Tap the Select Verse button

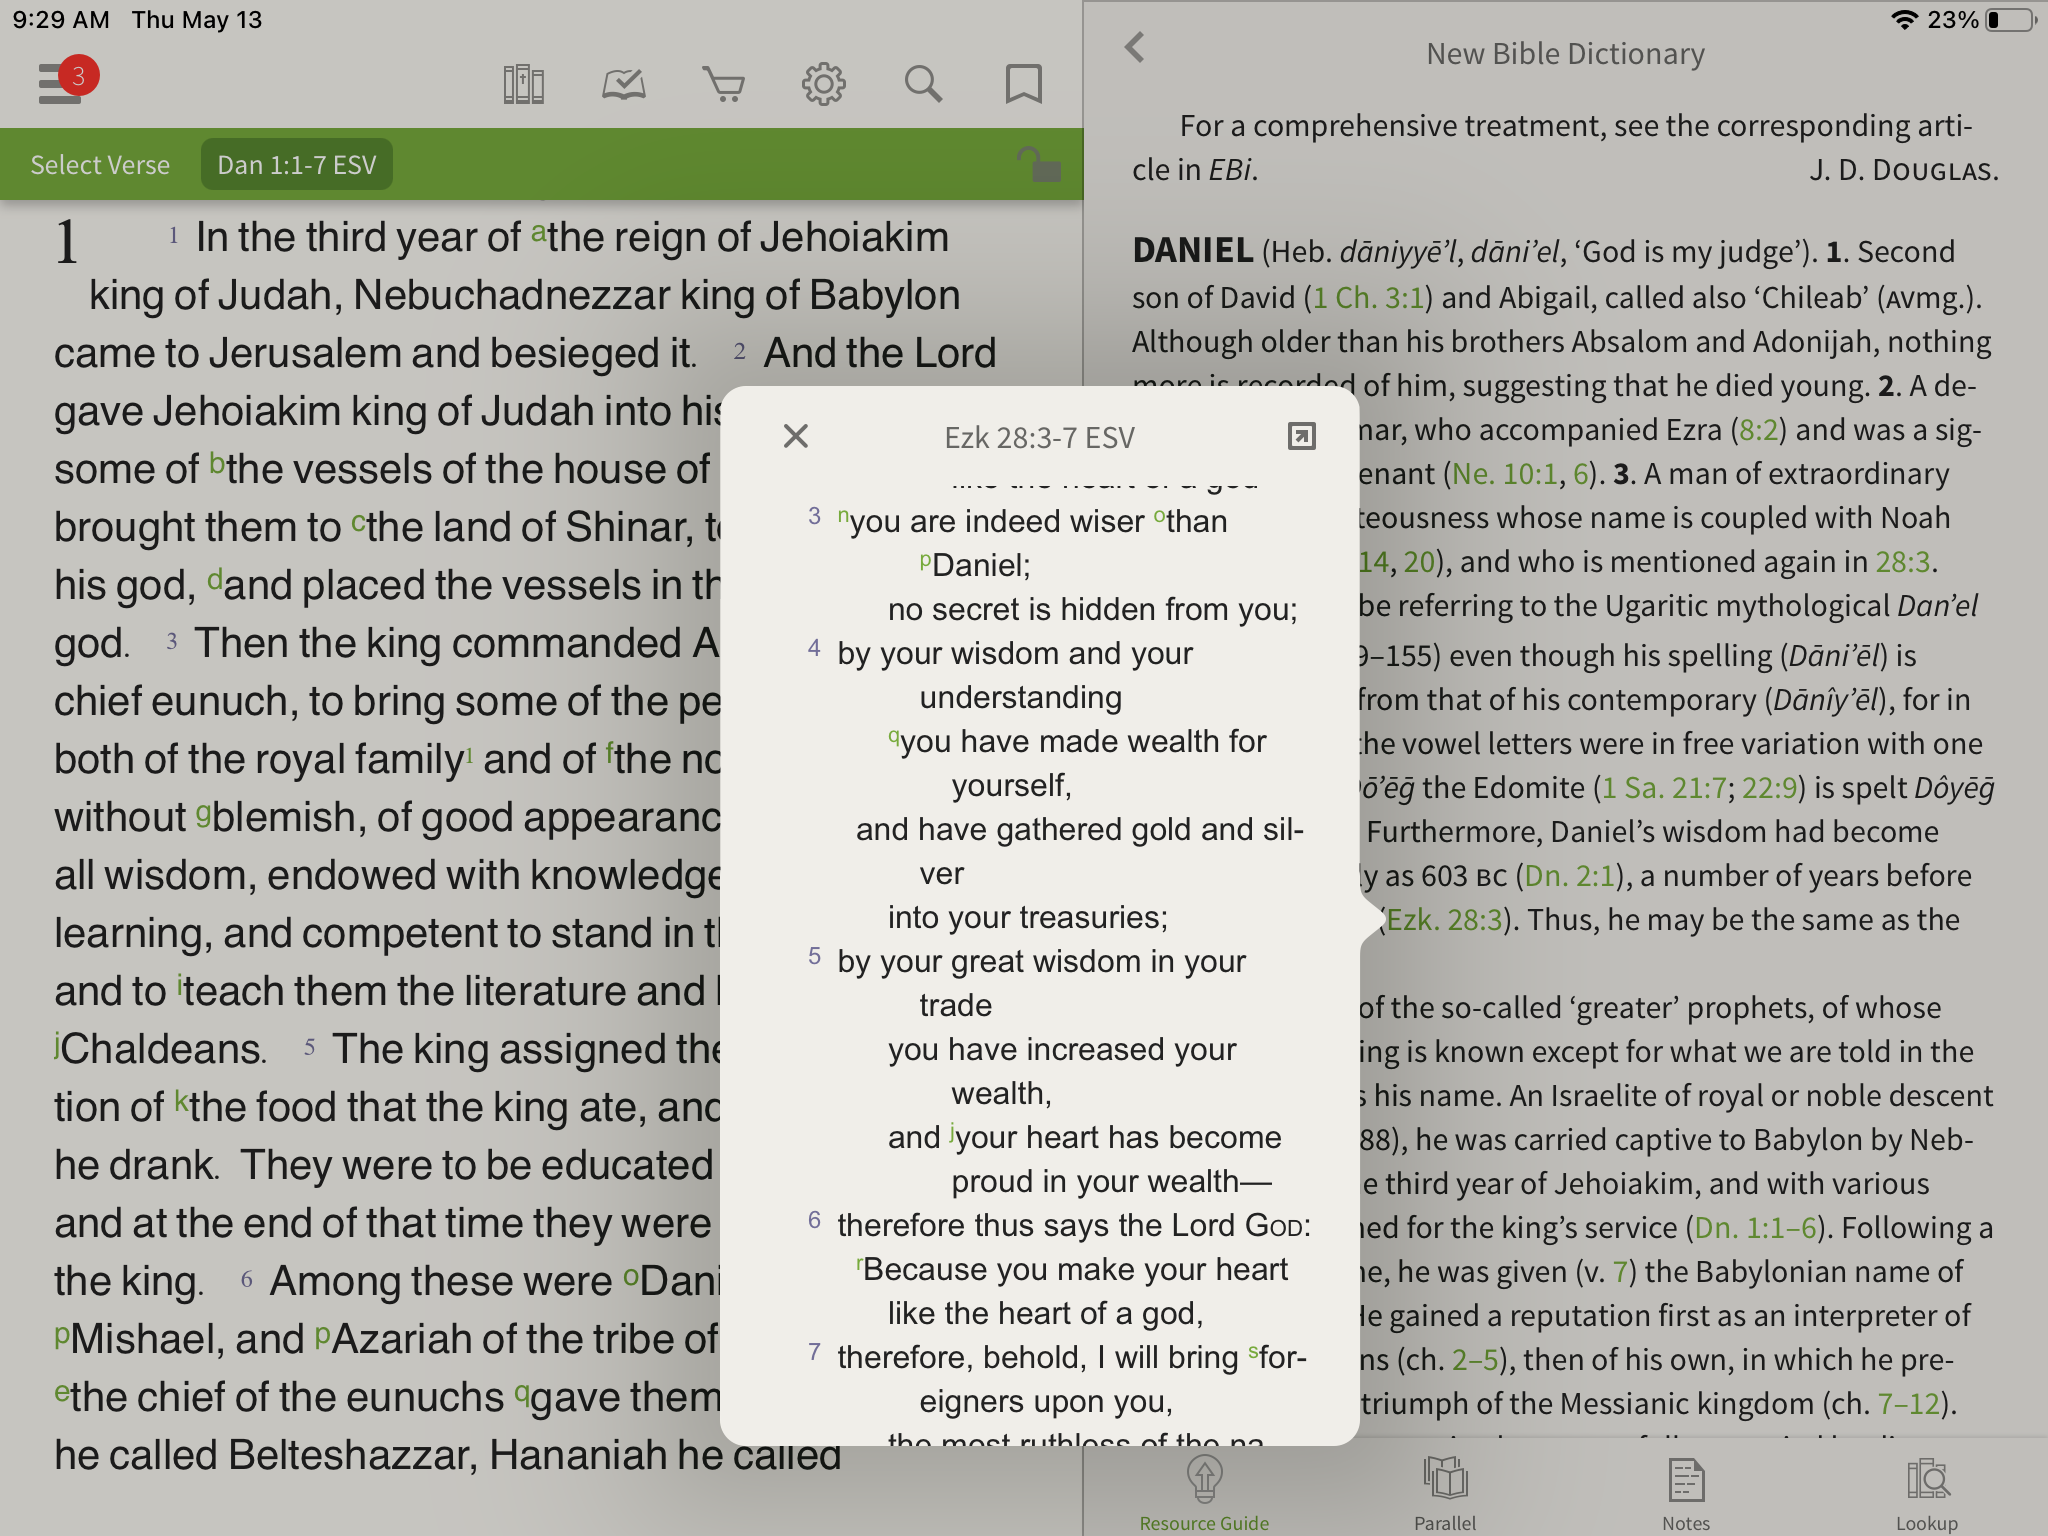[x=100, y=165]
